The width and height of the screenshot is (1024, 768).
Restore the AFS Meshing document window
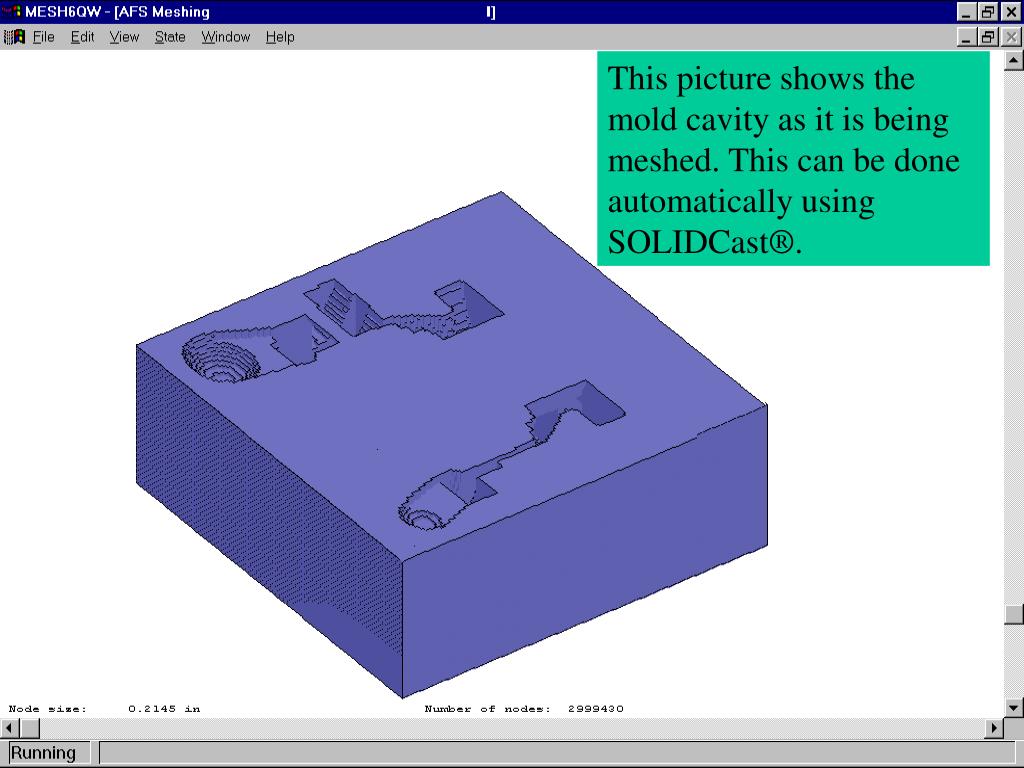(x=987, y=37)
